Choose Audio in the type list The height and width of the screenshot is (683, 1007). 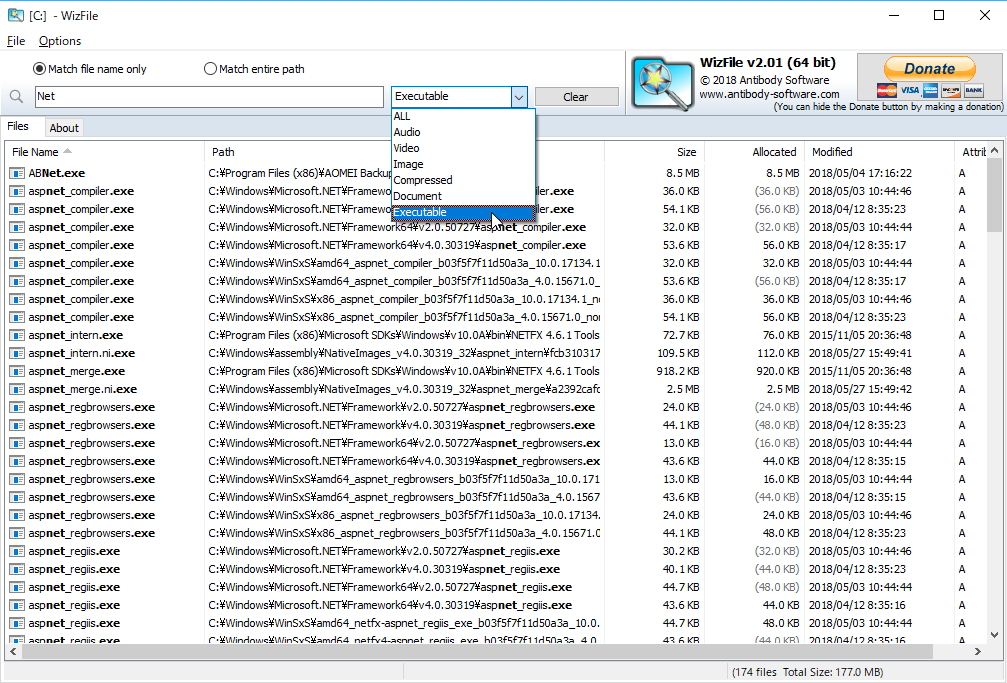coord(463,132)
